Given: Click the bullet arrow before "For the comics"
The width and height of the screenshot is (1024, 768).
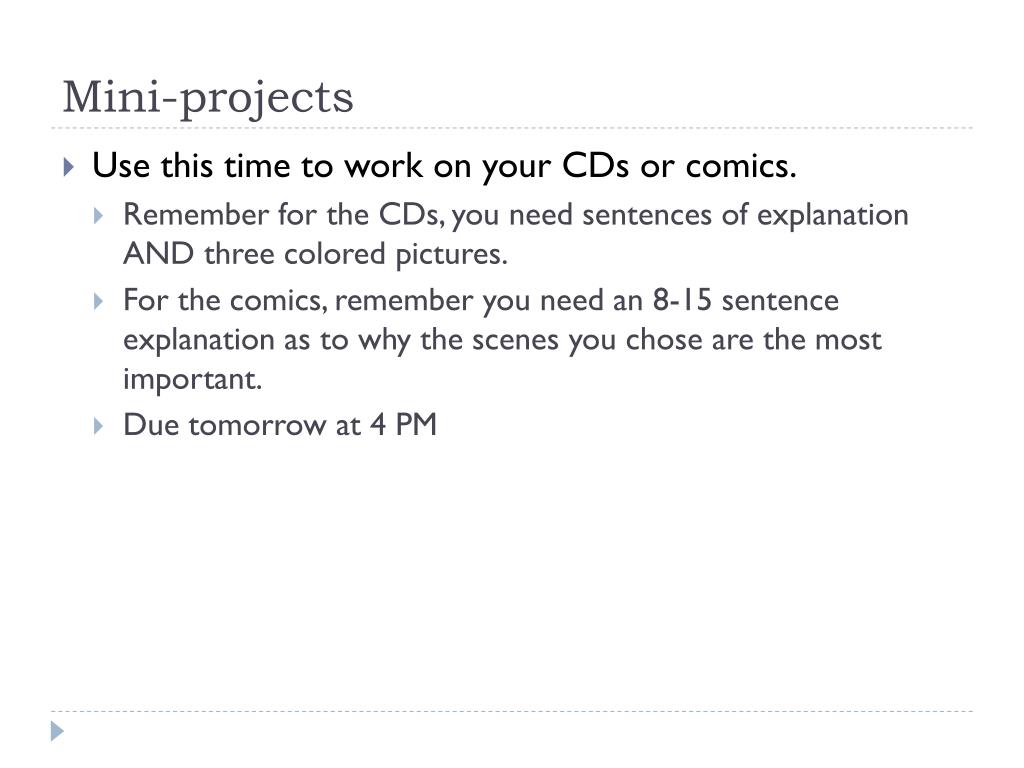Looking at the screenshot, I should (x=99, y=301).
